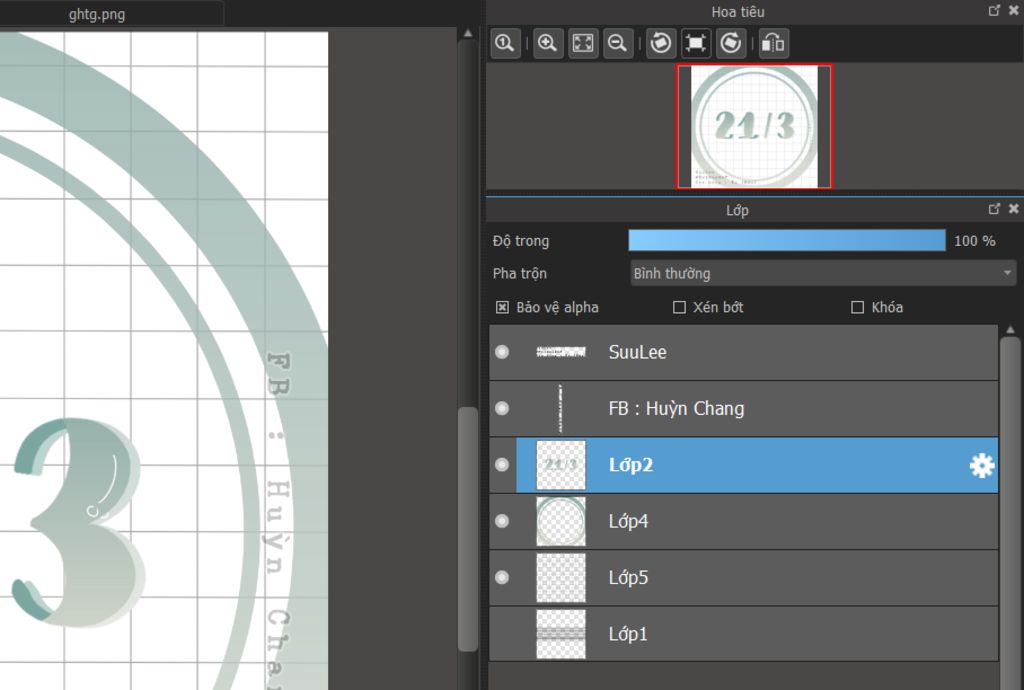Hide the SuuLee layer
This screenshot has width=1024, height=690.
[x=502, y=352]
